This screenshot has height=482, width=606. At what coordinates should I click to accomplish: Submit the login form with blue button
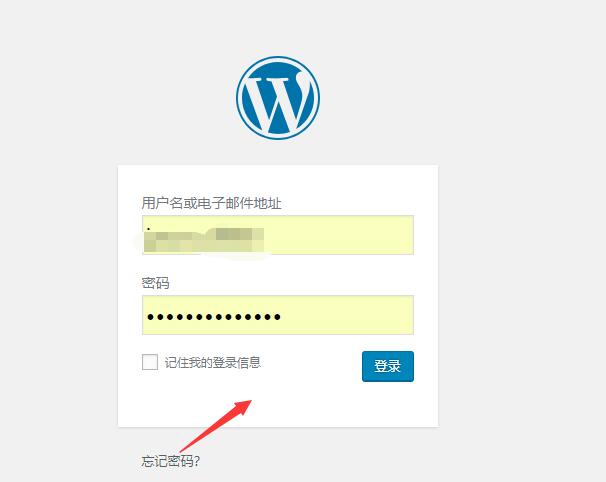pyautogui.click(x=388, y=366)
